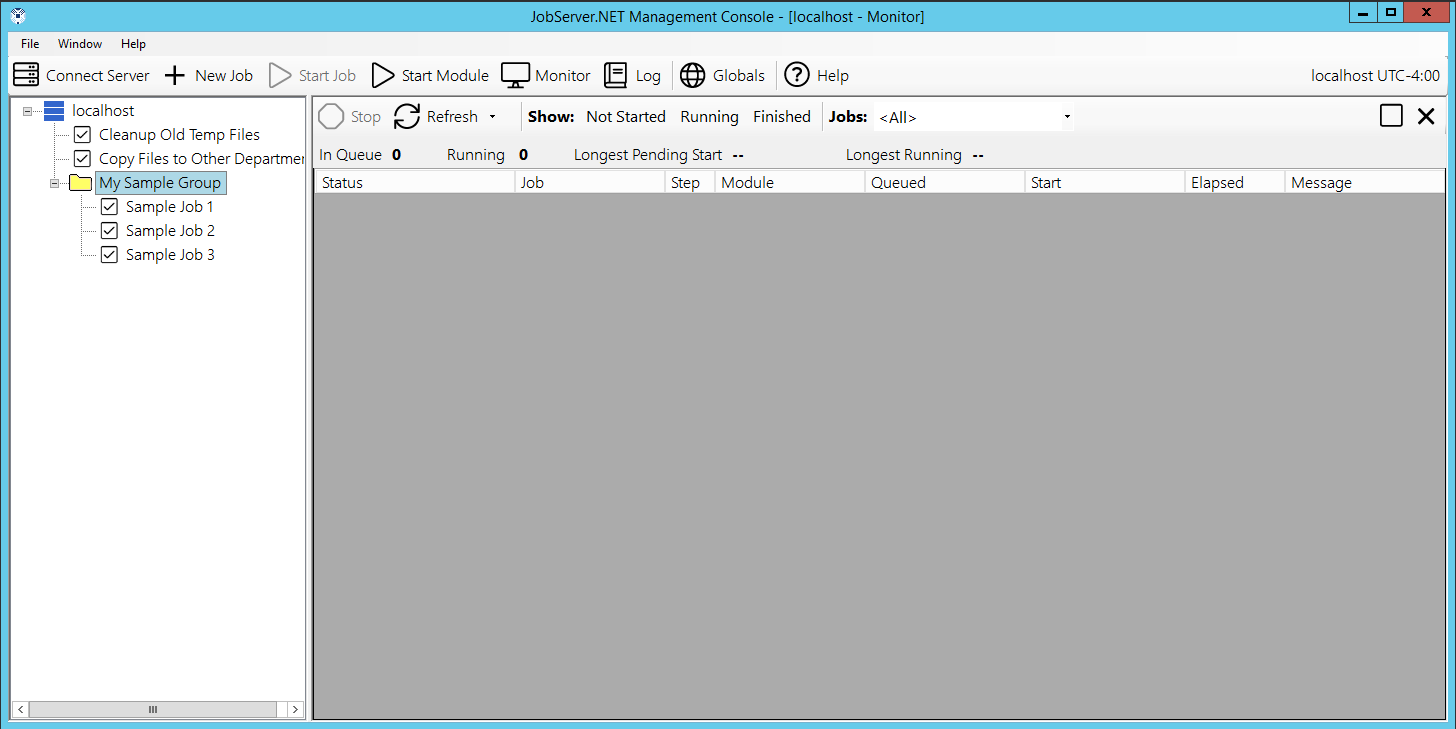The width and height of the screenshot is (1456, 729).
Task: Open the Jobs filter combo box
Action: click(973, 117)
